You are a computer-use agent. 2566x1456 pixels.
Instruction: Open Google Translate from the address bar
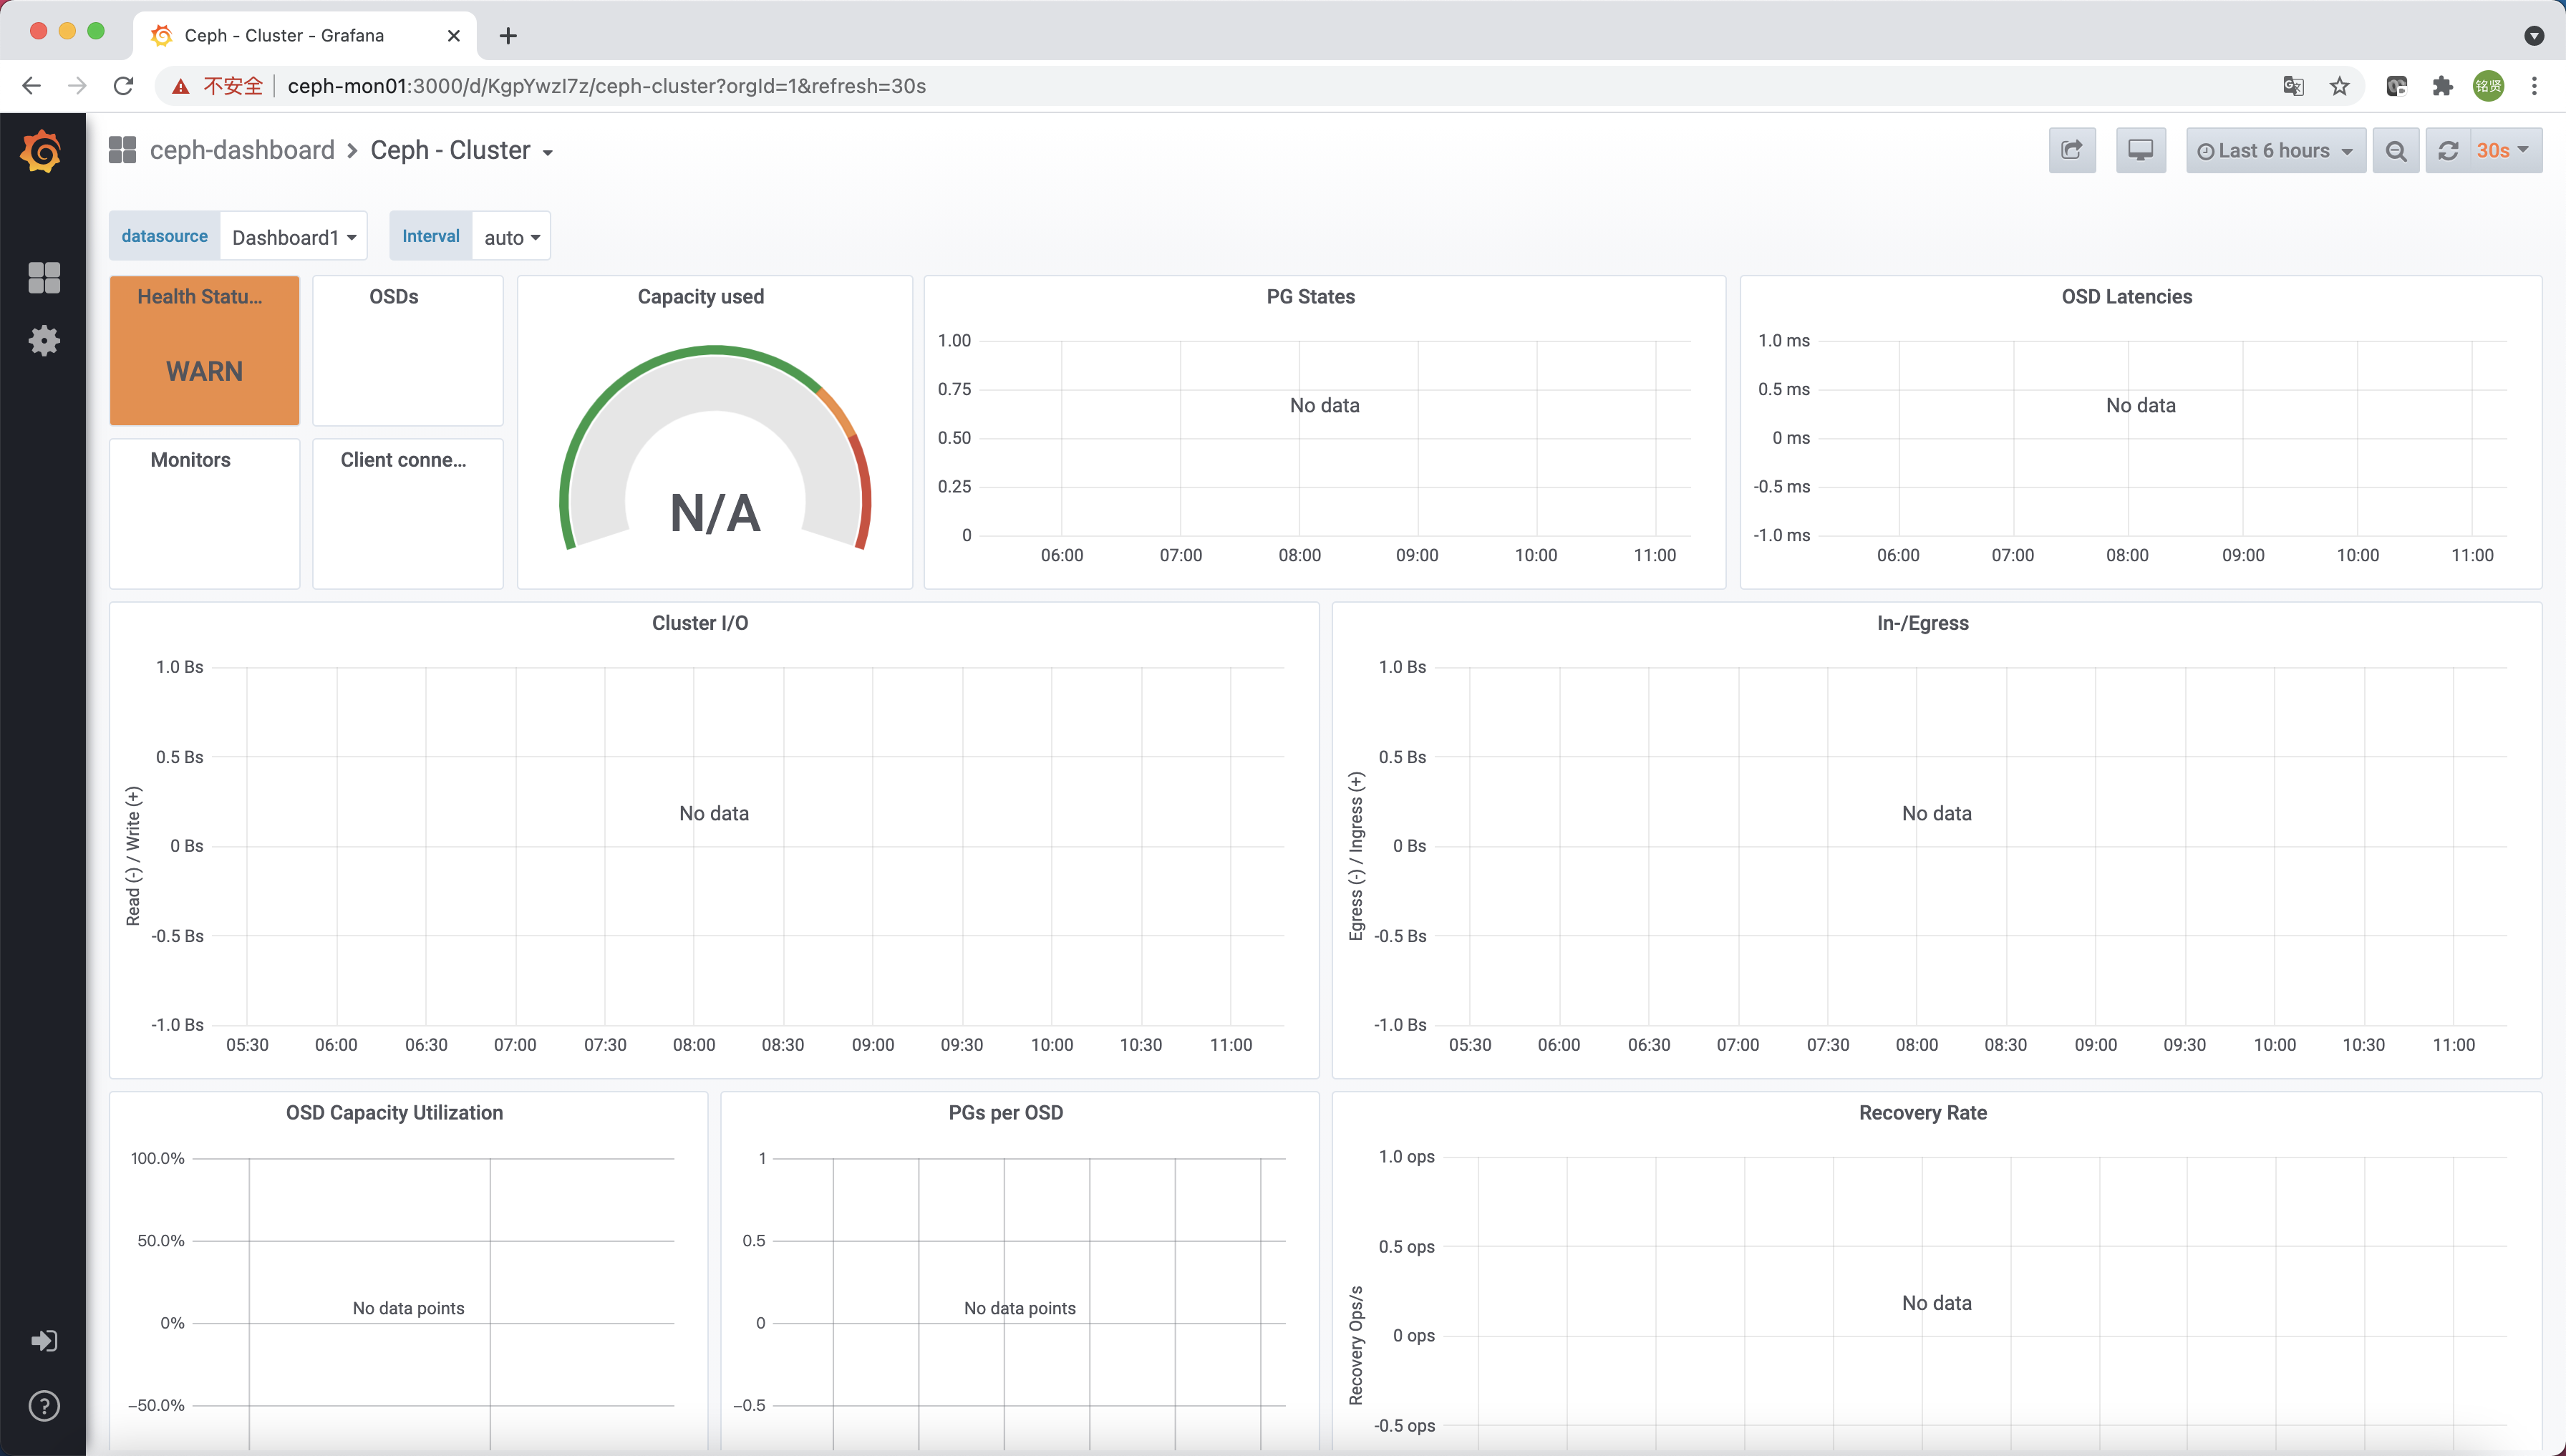pyautogui.click(x=2293, y=86)
